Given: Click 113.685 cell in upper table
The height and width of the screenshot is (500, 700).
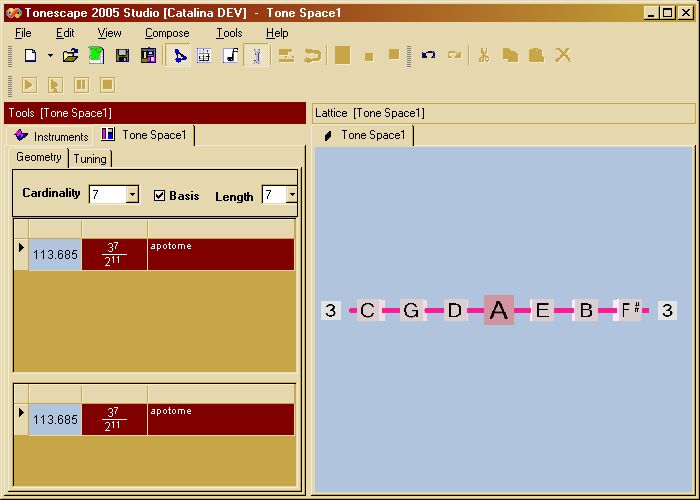Looking at the screenshot, I should [55, 254].
